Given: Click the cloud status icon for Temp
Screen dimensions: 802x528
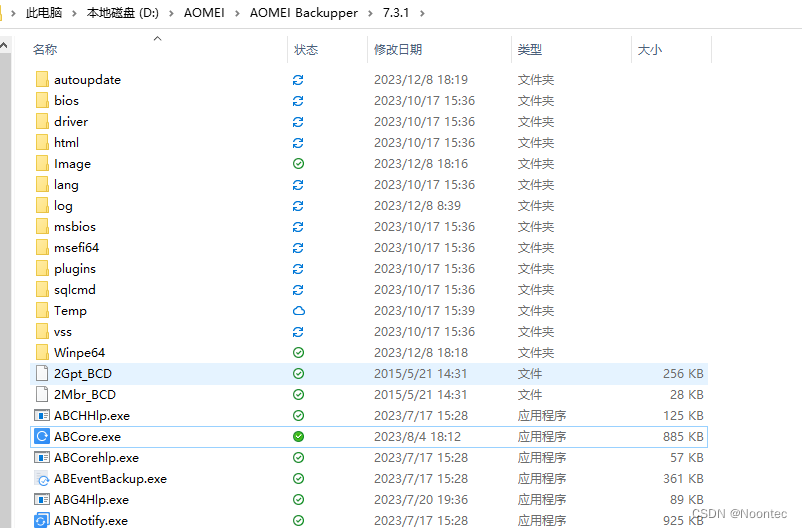Looking at the screenshot, I should point(299,311).
